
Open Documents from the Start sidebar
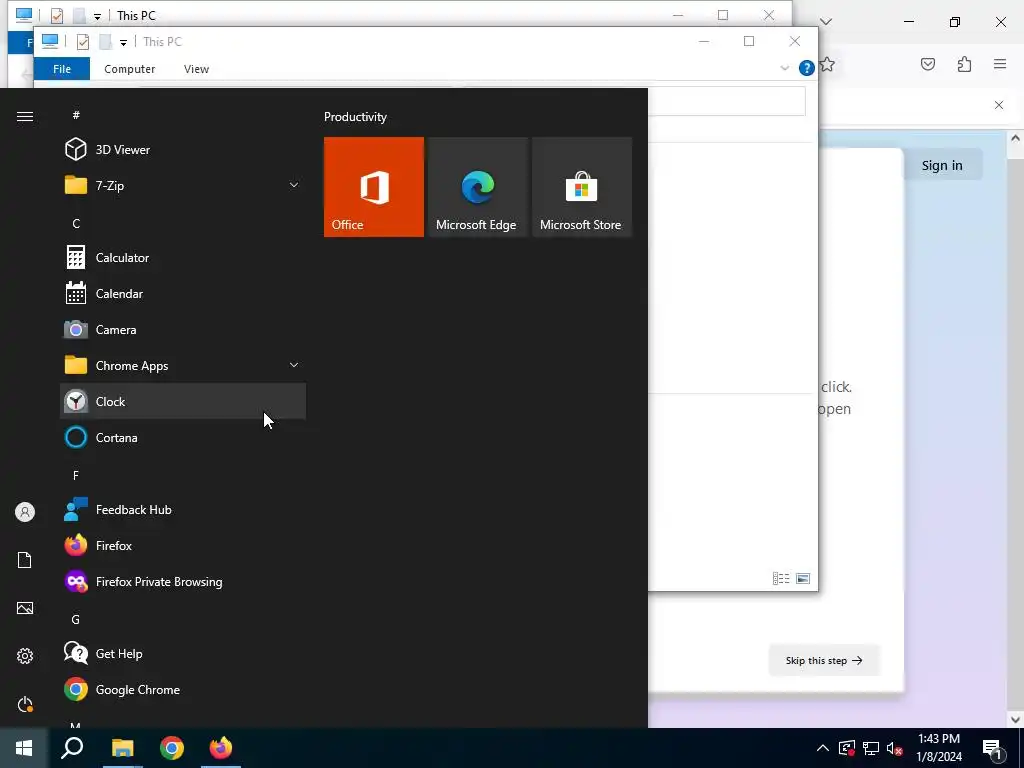pos(25,560)
